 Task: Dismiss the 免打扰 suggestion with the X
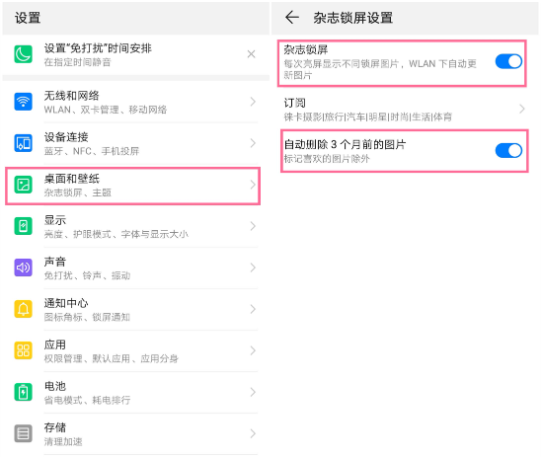251,54
